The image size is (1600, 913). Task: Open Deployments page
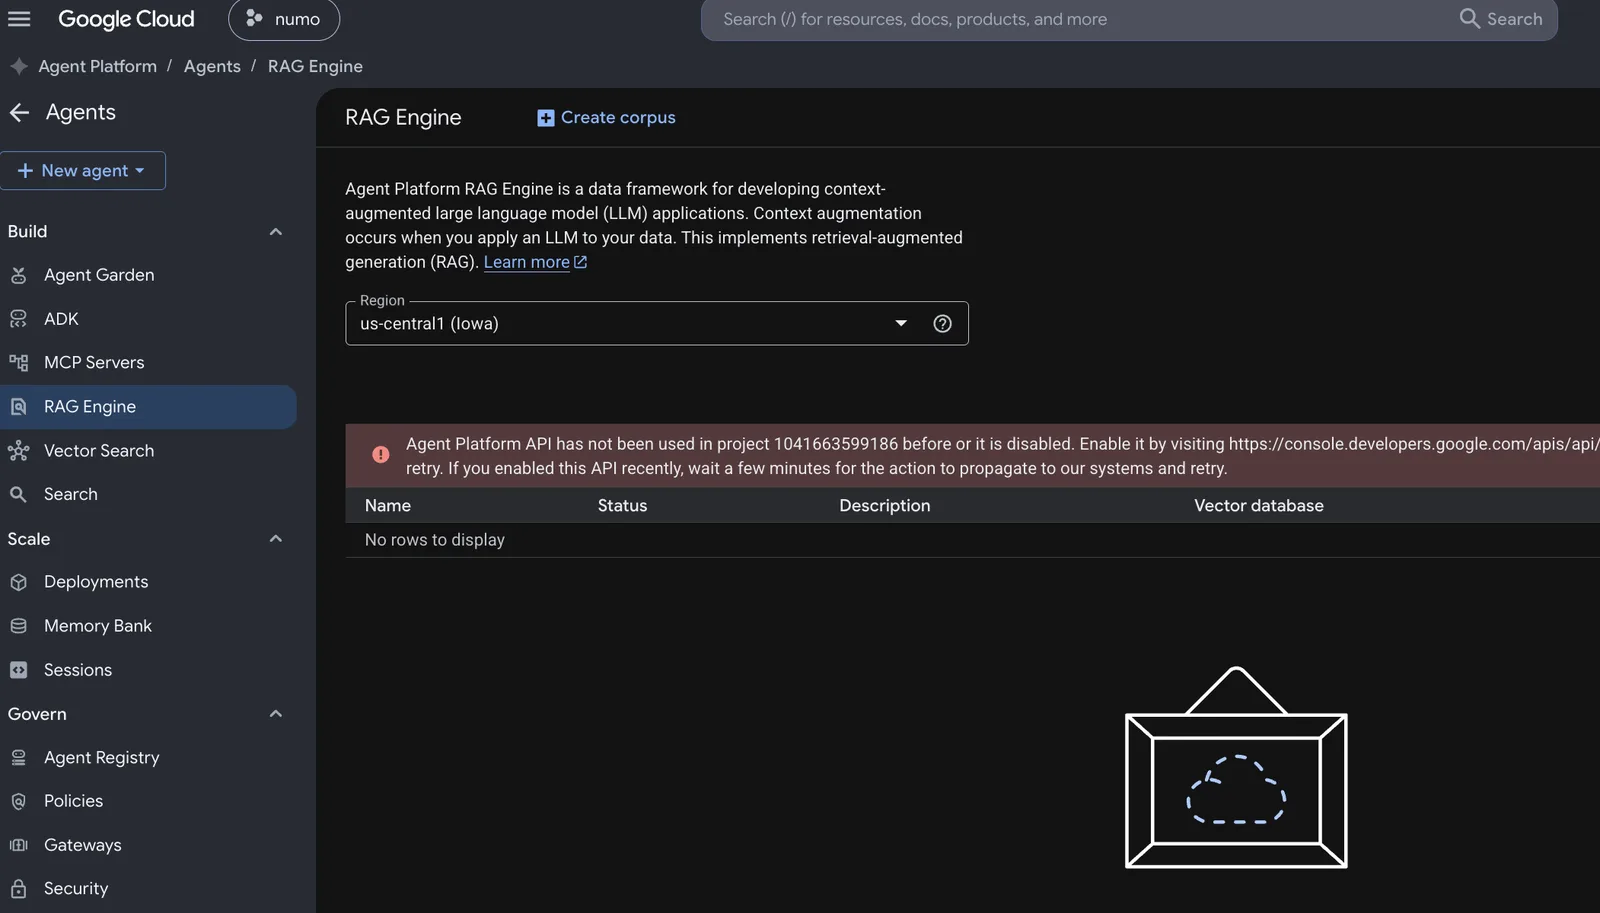[x=96, y=582]
